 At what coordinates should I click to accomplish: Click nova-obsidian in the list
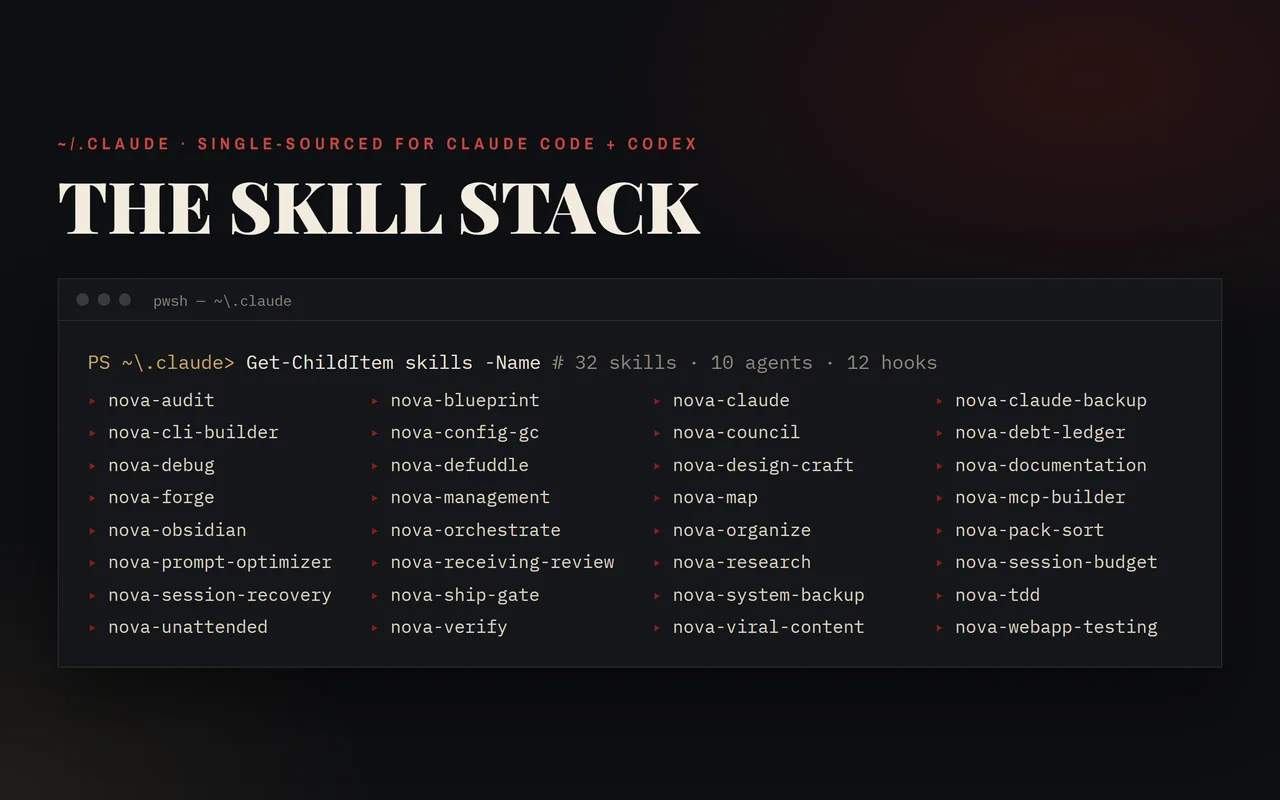pos(177,530)
